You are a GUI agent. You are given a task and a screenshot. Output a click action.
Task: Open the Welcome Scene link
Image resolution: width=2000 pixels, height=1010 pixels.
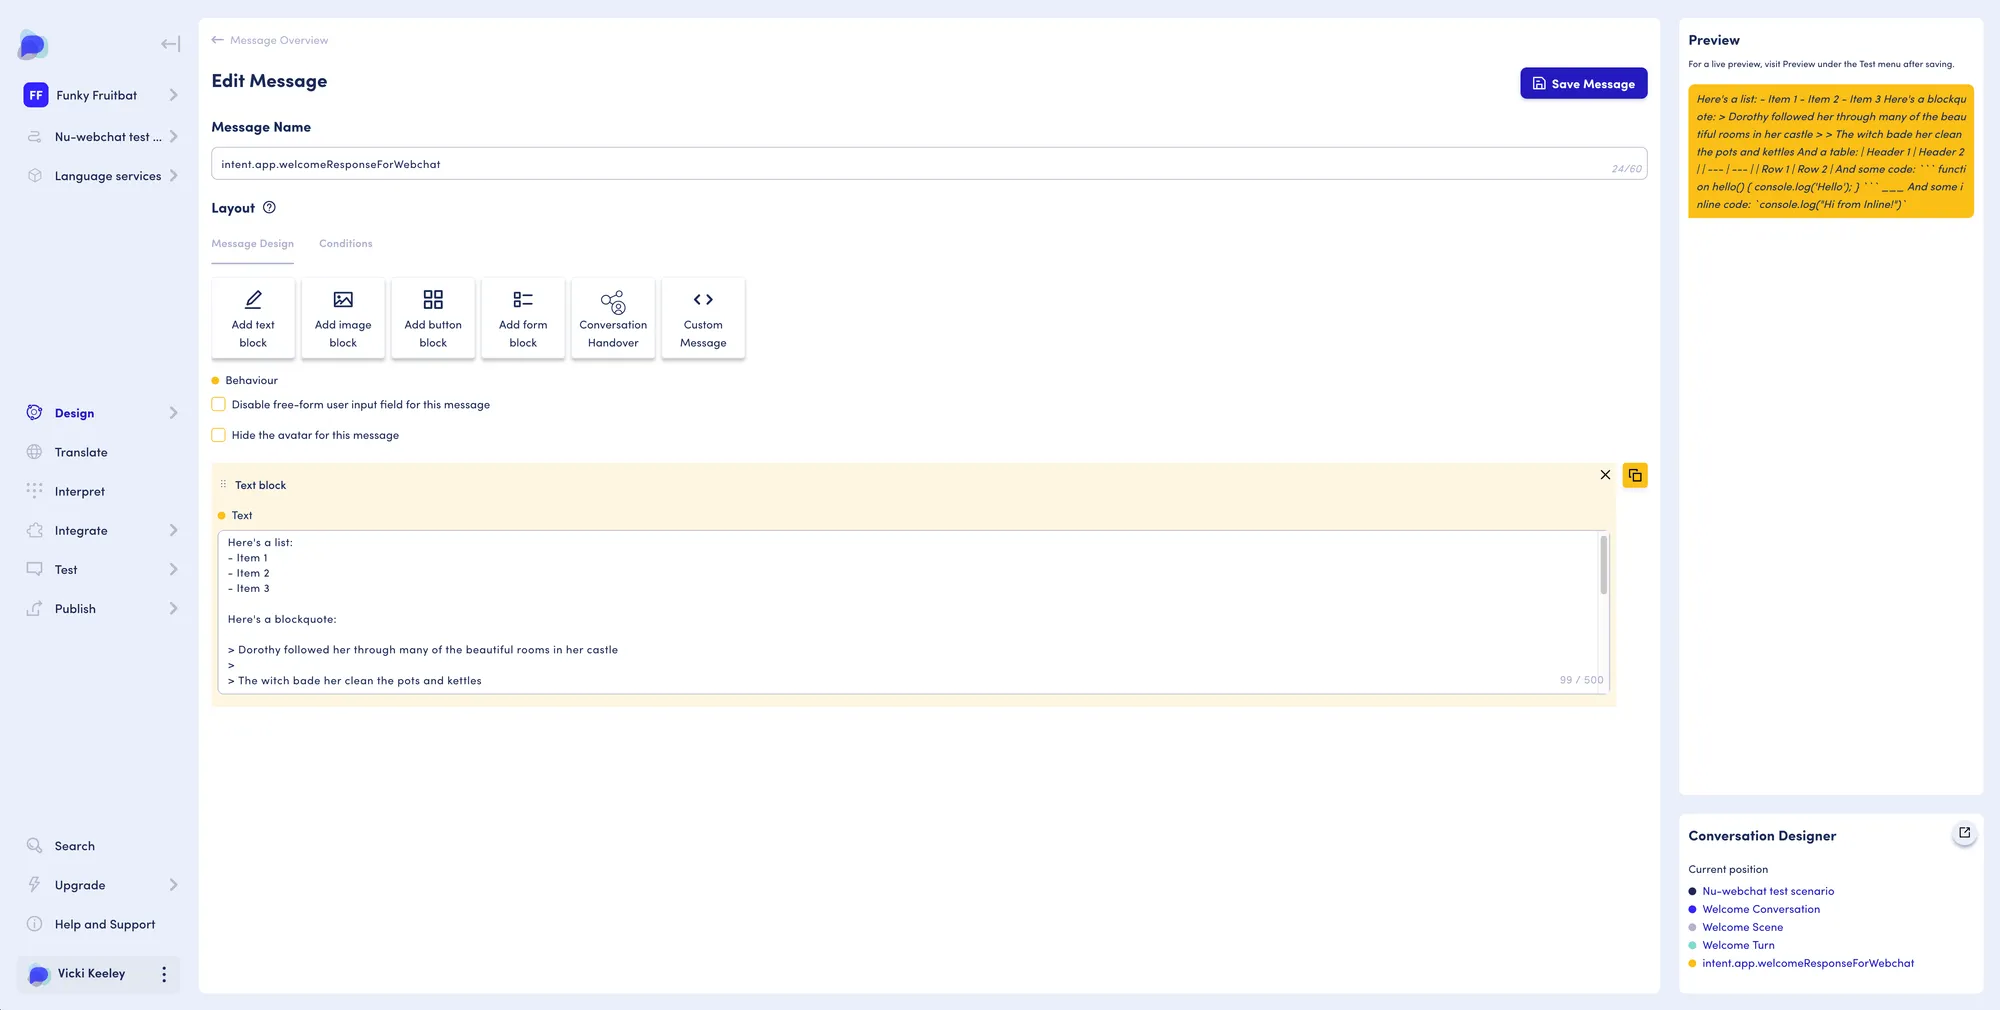[1742, 927]
